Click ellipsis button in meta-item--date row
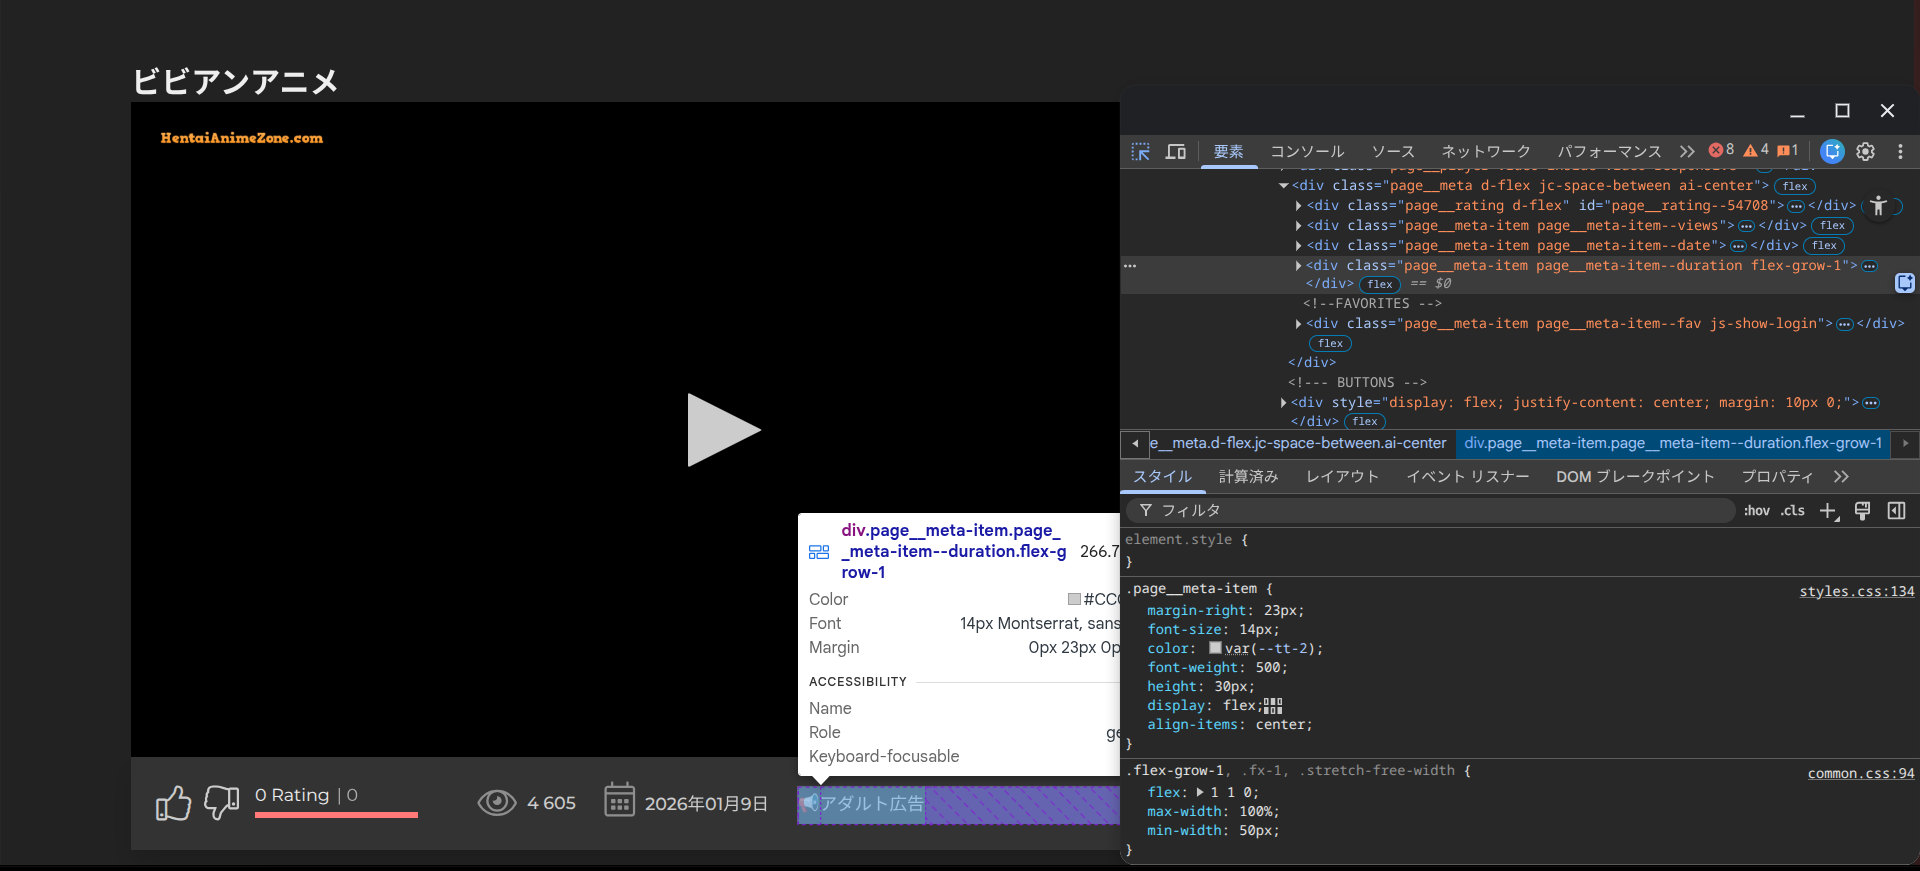Screen dimensions: 1920x871 tap(1738, 246)
